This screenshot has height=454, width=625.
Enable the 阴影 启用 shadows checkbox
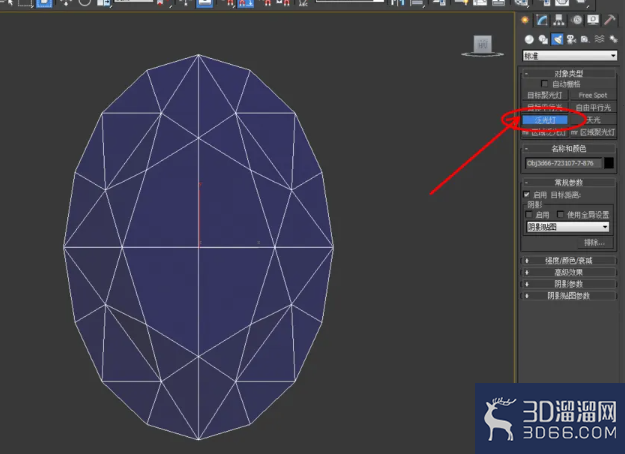(x=529, y=215)
